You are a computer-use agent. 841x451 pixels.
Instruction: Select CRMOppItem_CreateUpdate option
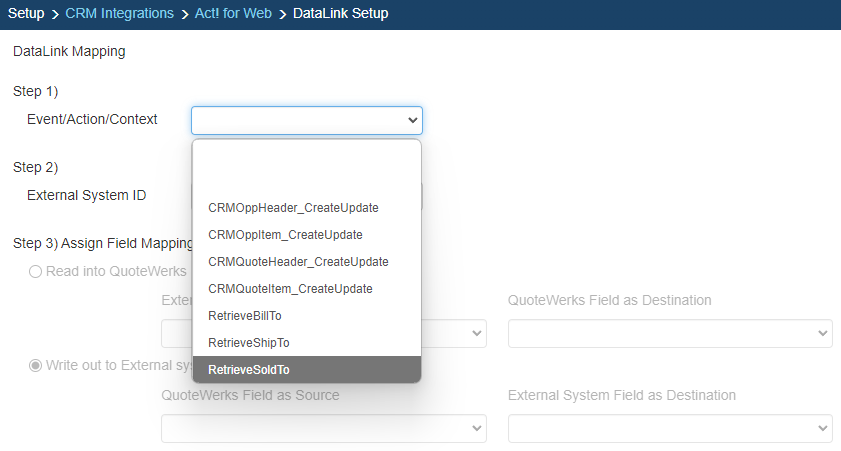point(285,235)
